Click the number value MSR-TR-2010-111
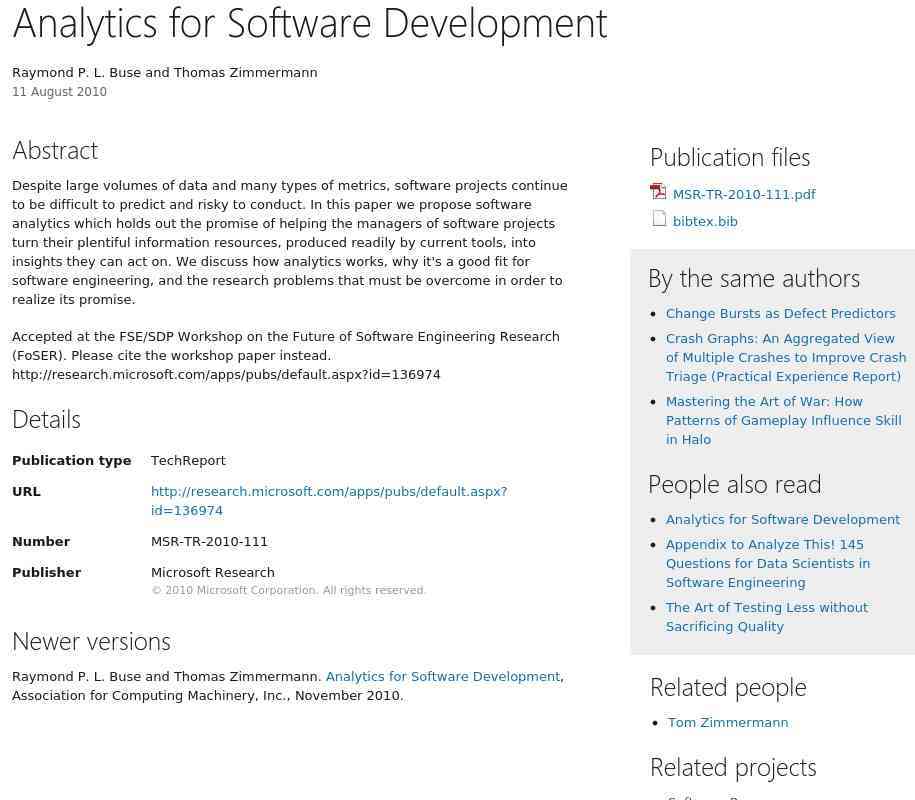 [x=209, y=542]
